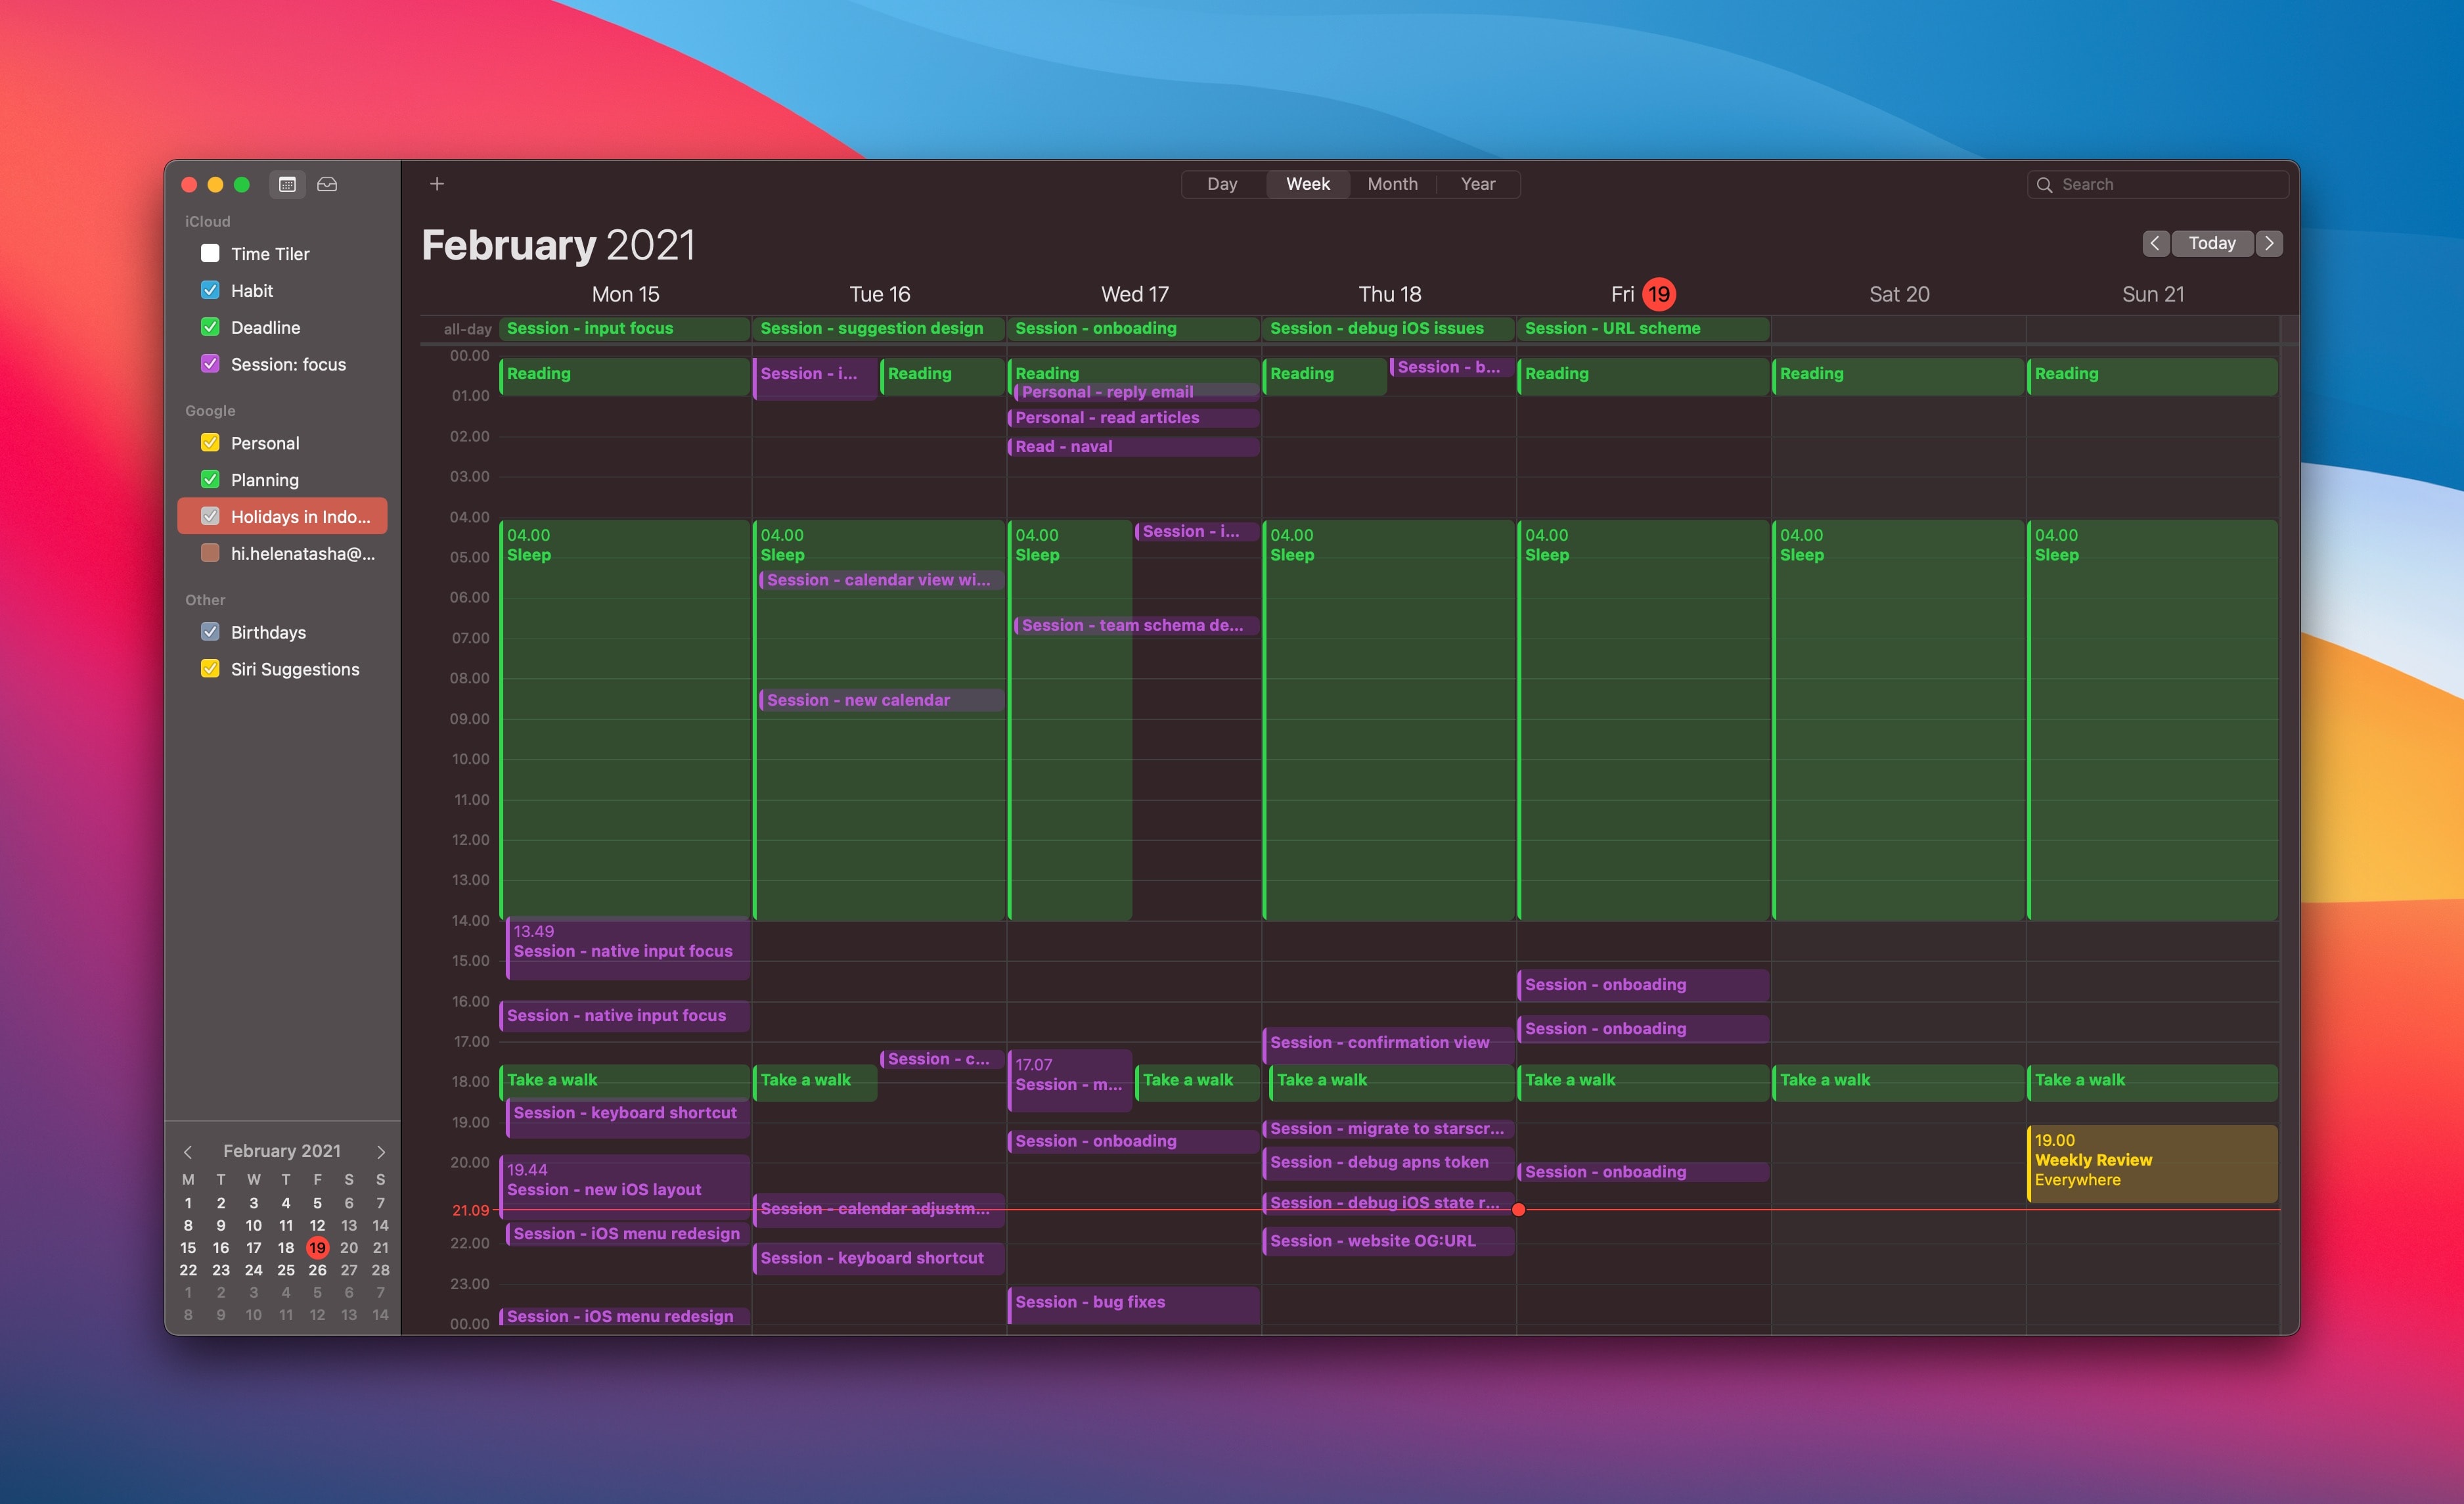This screenshot has width=2464, height=1504.
Task: Switch to the Month view tab
Action: point(1392,184)
